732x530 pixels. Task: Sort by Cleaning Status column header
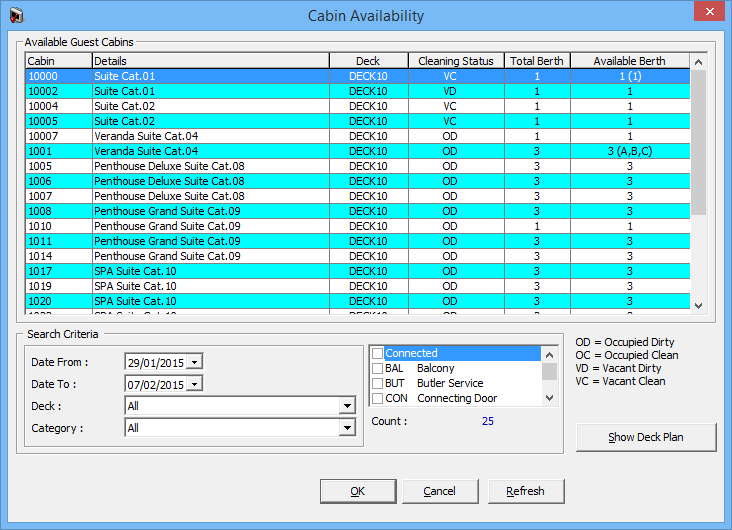point(456,61)
